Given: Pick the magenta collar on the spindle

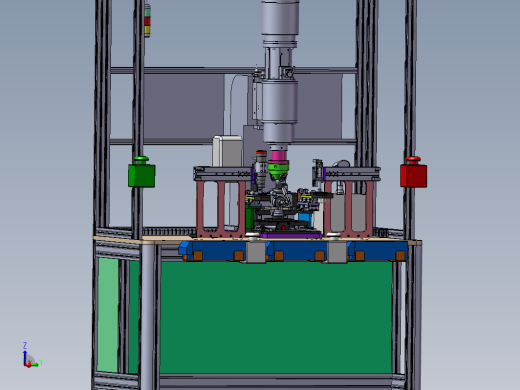Looking at the screenshot, I should [279, 156].
